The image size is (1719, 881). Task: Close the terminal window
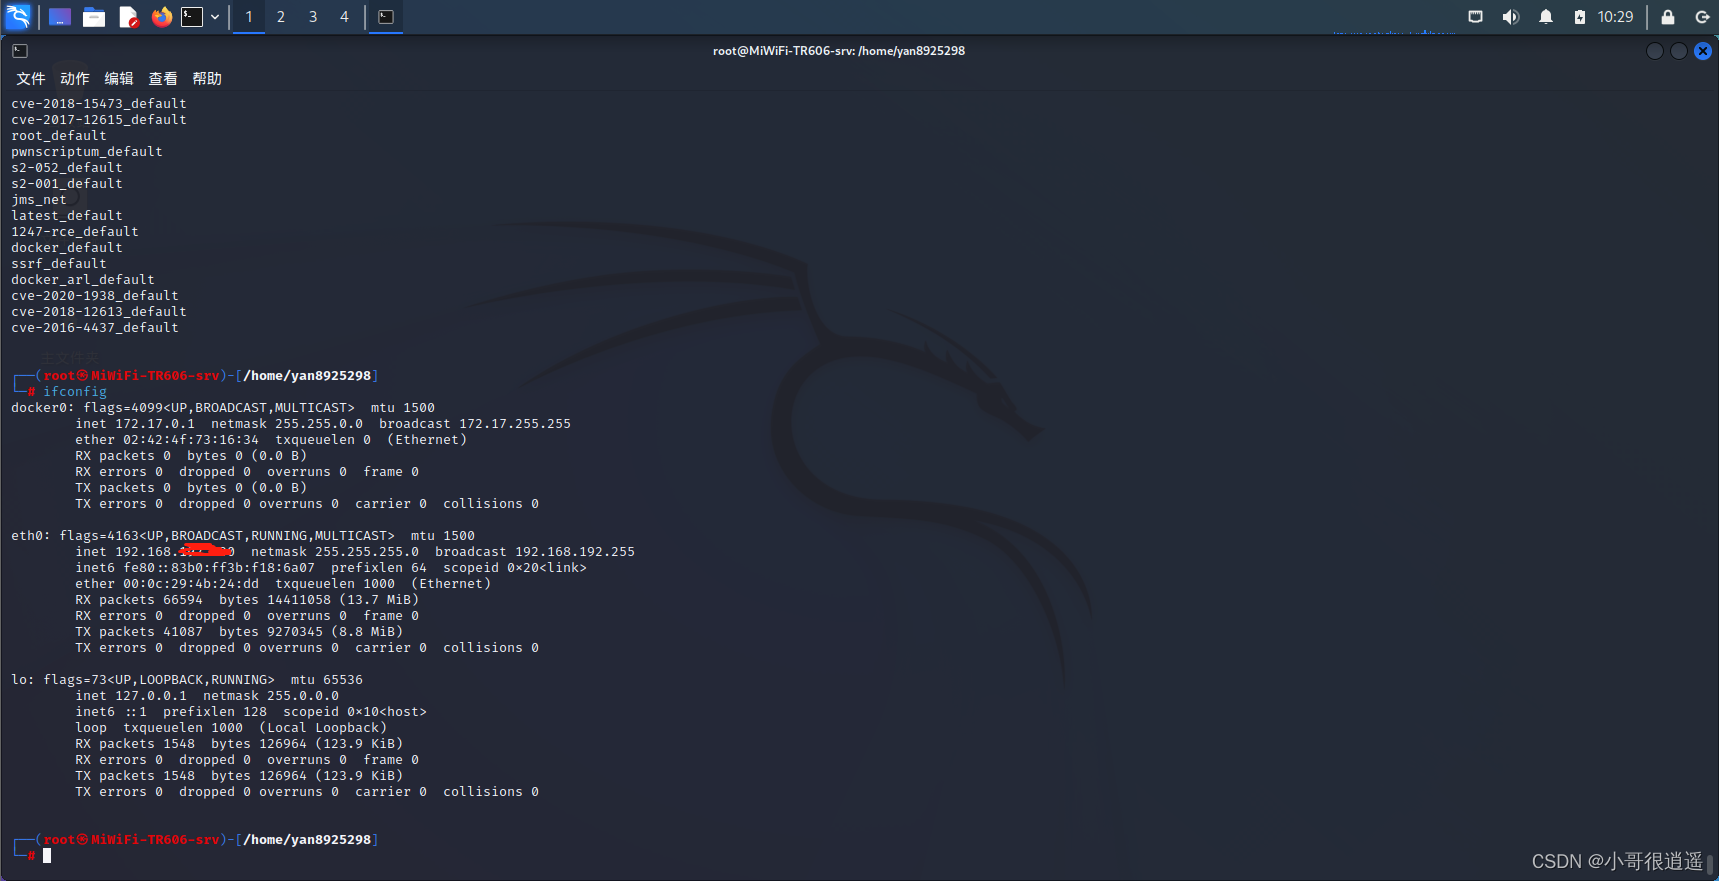[x=1703, y=51]
